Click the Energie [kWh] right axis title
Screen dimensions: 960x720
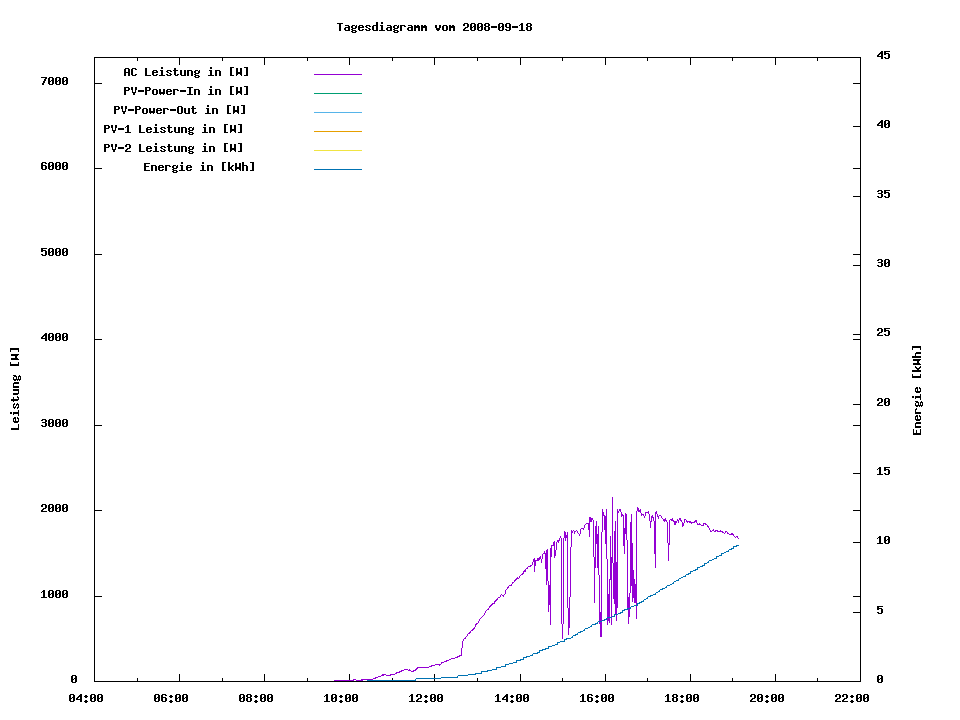(918, 390)
